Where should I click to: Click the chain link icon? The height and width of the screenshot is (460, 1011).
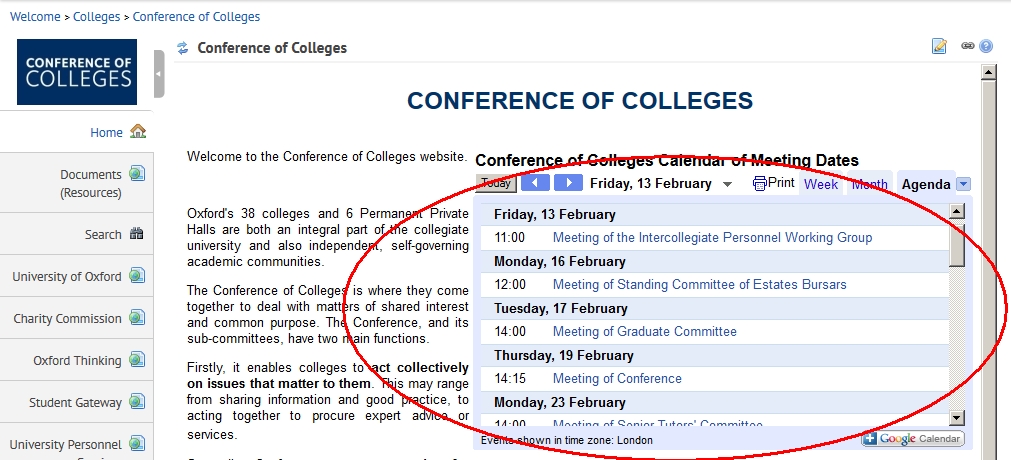coord(968,46)
